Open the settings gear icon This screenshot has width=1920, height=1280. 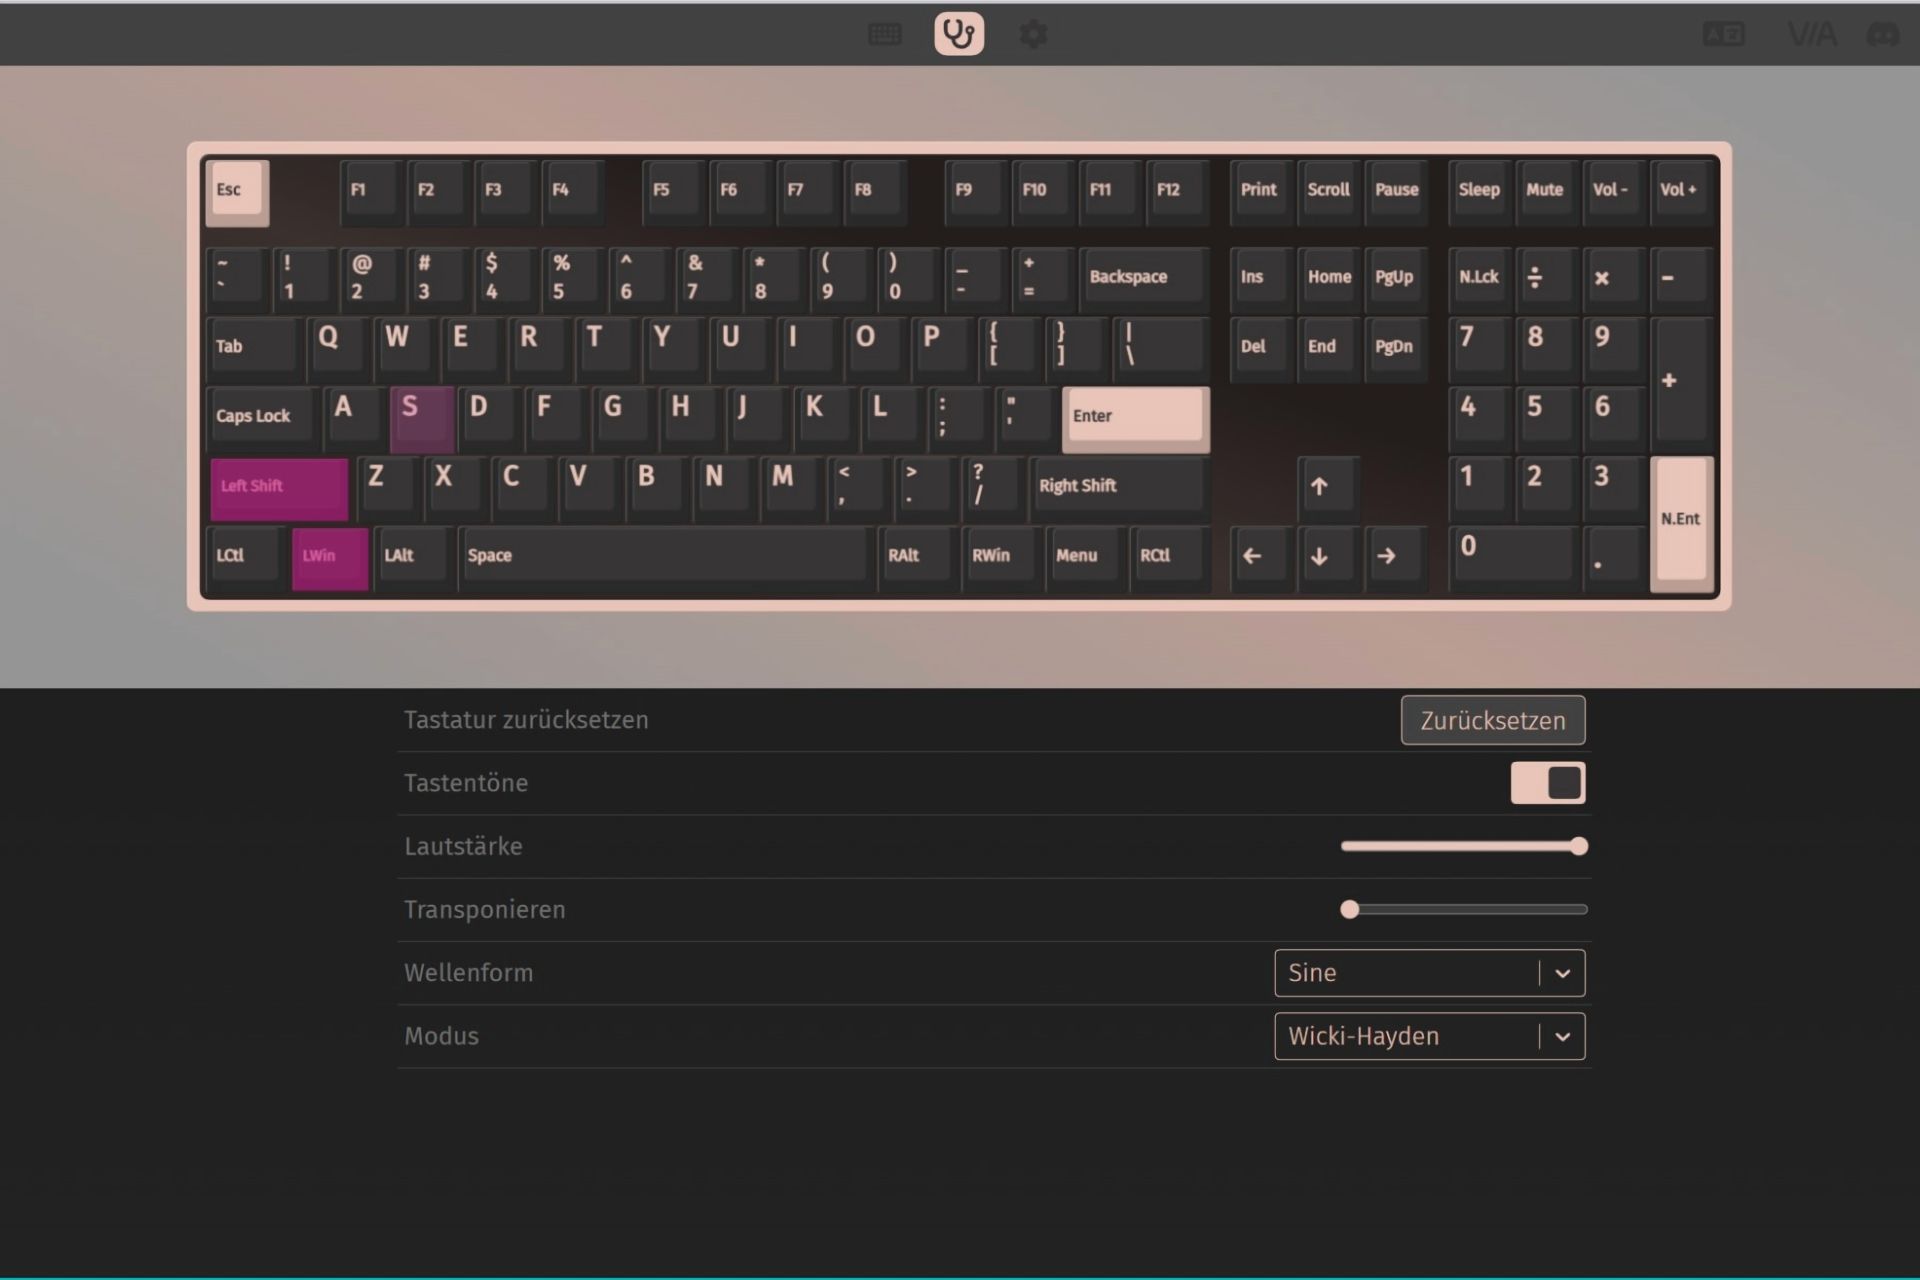tap(1033, 35)
